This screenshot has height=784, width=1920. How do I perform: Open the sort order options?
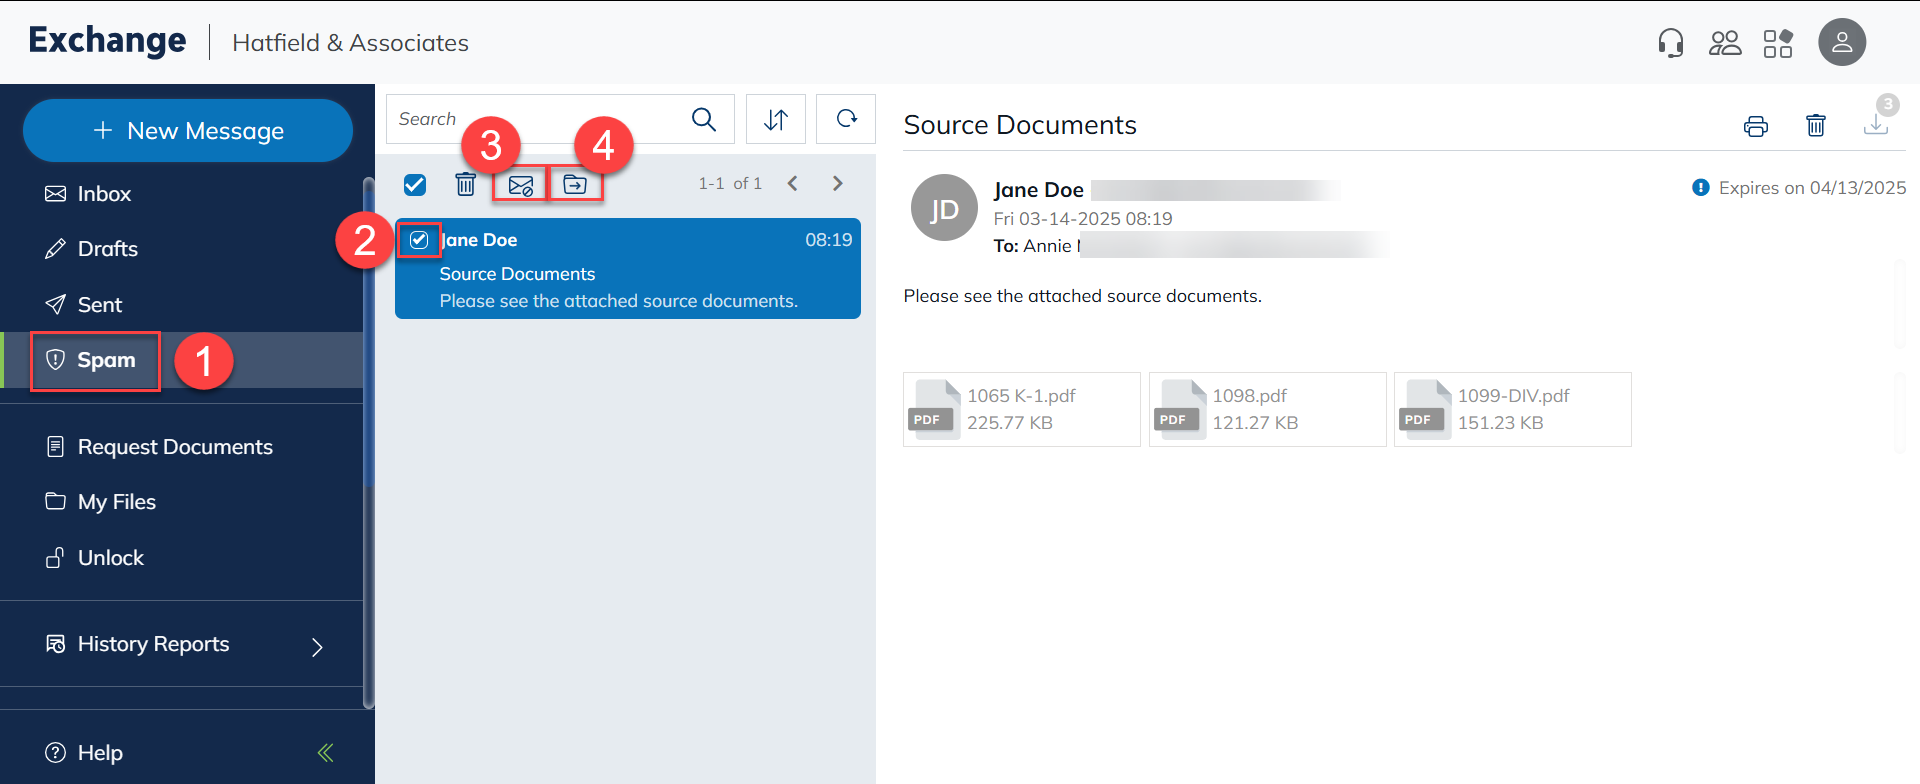click(776, 120)
